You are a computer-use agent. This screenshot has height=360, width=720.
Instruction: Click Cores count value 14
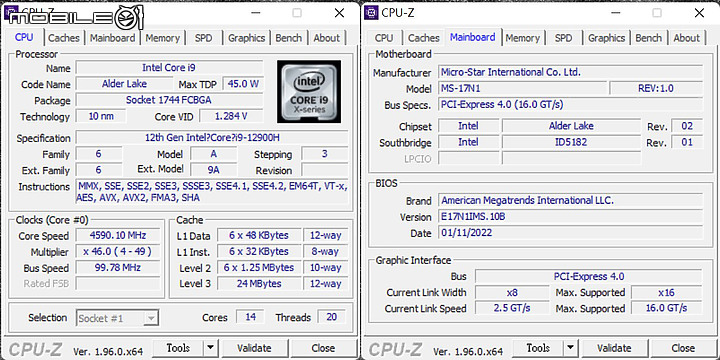click(250, 317)
